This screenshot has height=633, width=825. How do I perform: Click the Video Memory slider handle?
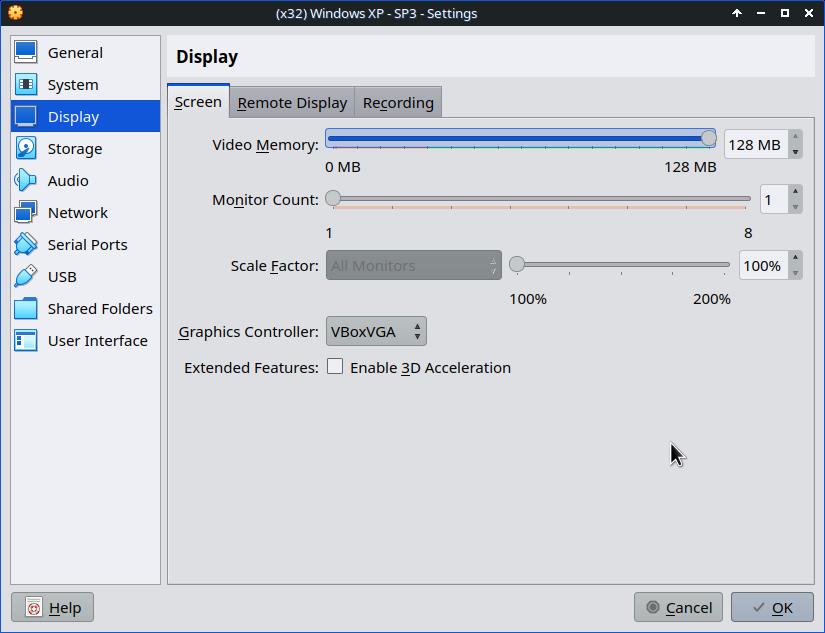708,138
